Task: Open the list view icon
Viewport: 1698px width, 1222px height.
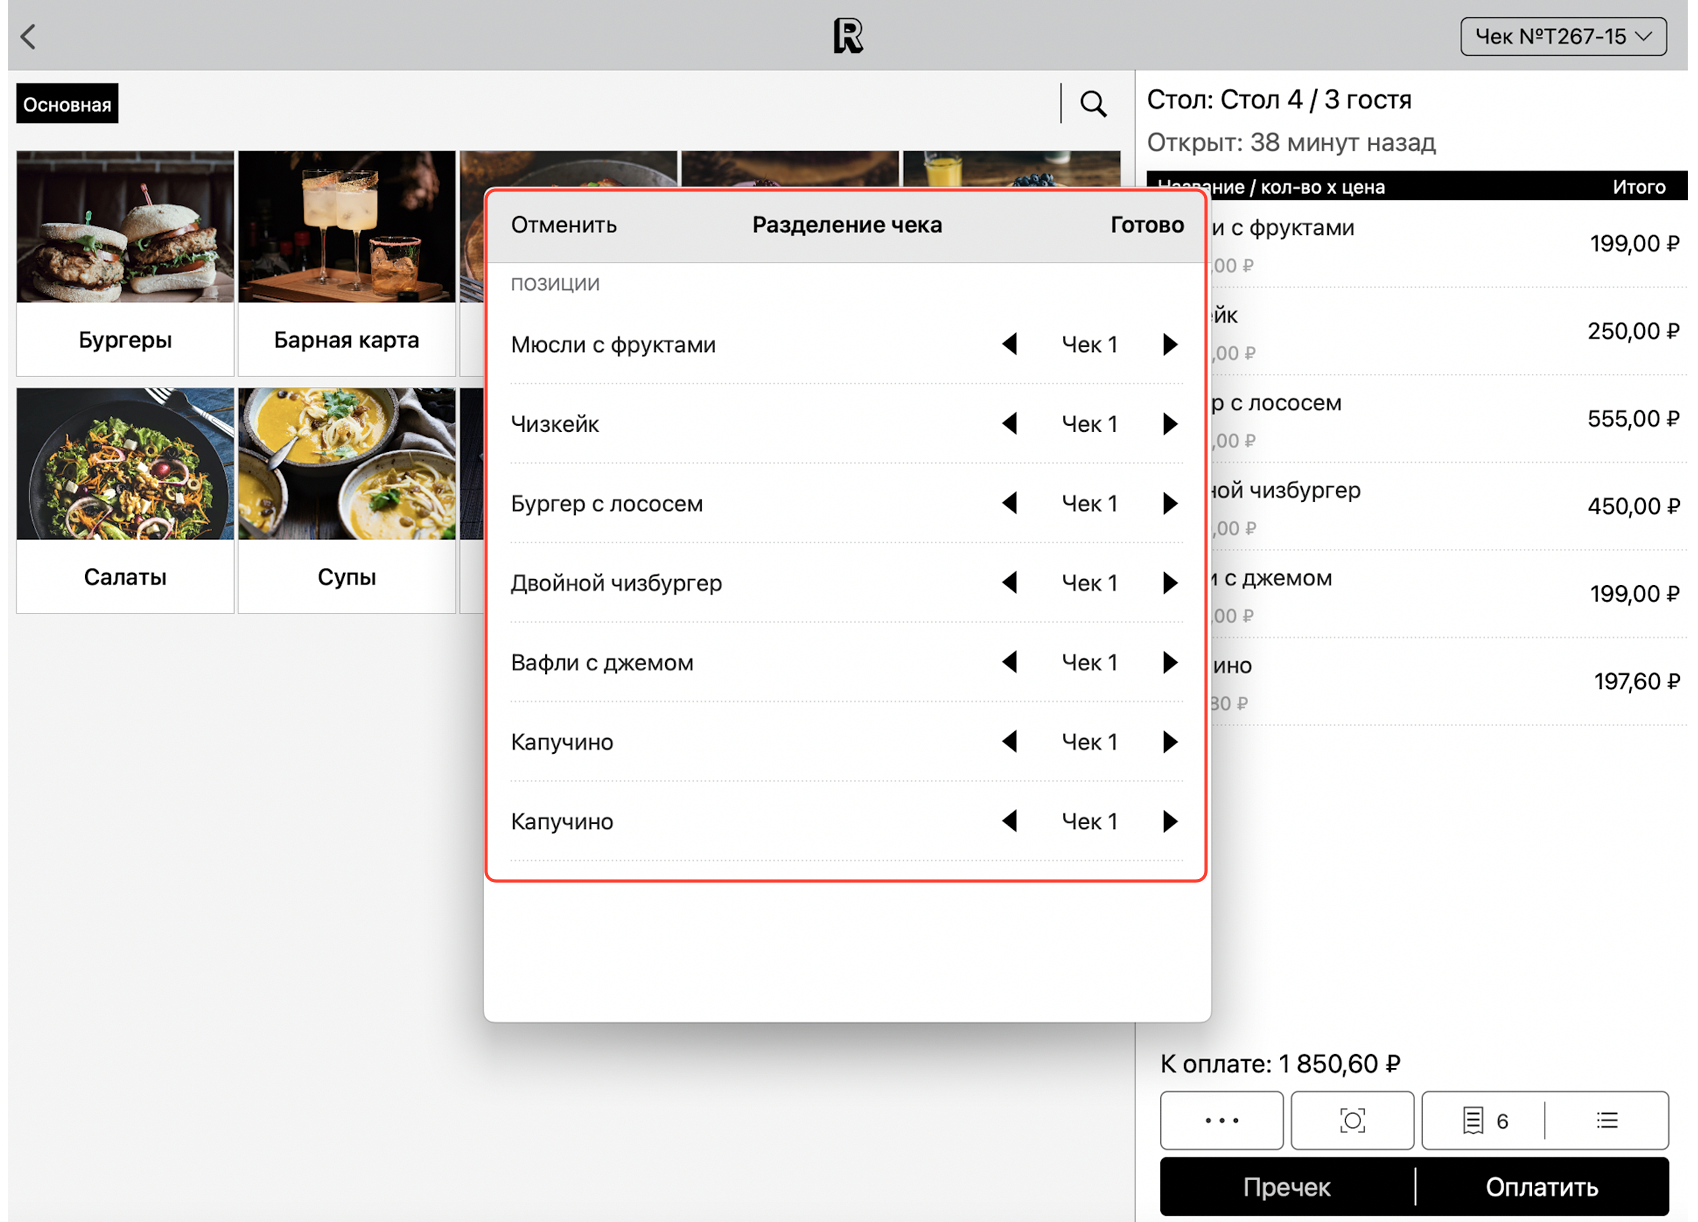Action: click(1606, 1120)
